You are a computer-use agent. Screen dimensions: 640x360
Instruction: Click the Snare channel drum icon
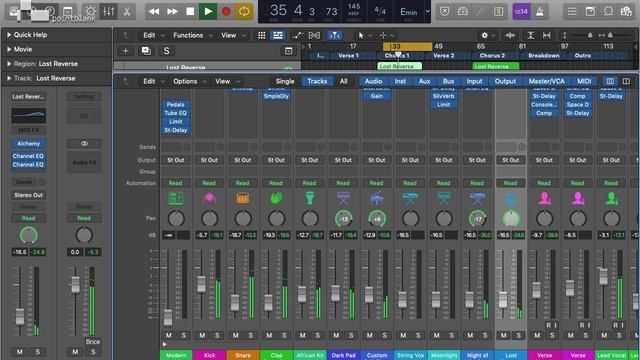[x=242, y=198]
